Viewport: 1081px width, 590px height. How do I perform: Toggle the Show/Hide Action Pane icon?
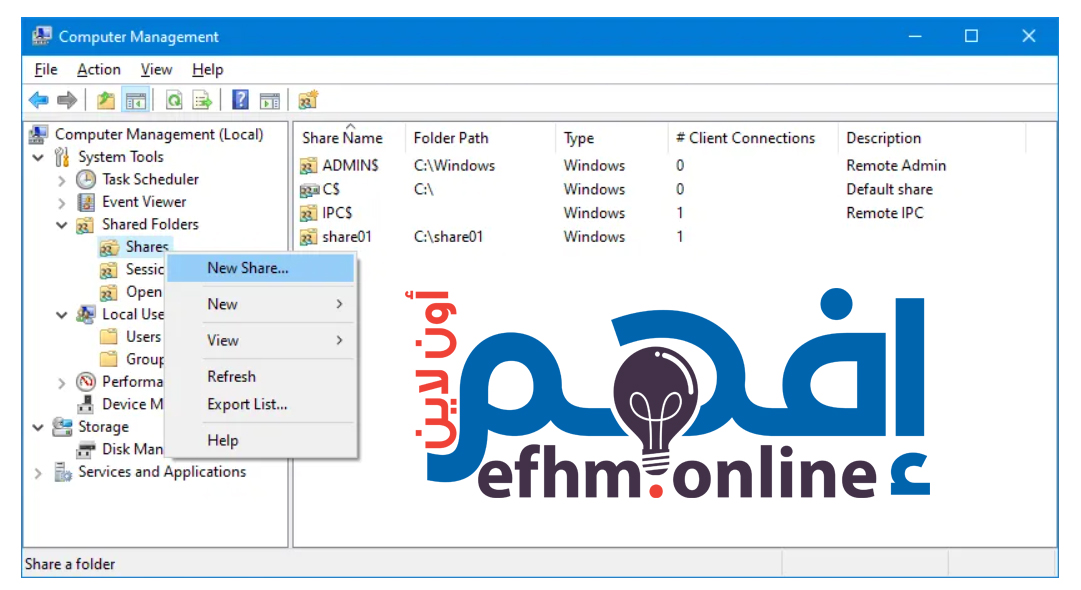tap(270, 101)
